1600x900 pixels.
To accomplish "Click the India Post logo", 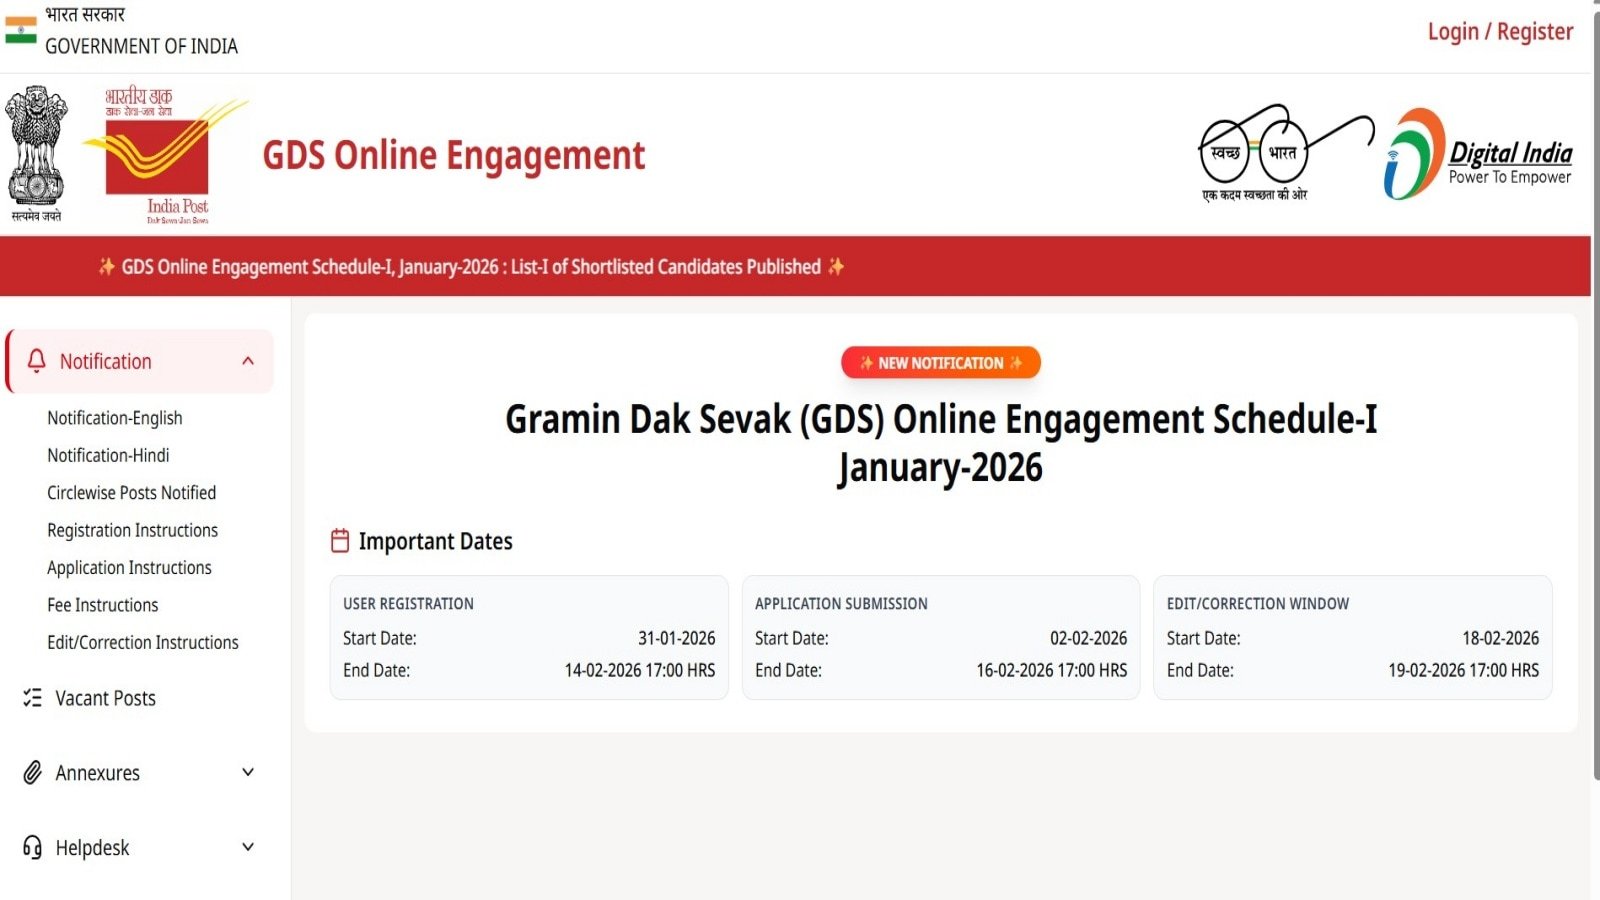I will click(165, 155).
